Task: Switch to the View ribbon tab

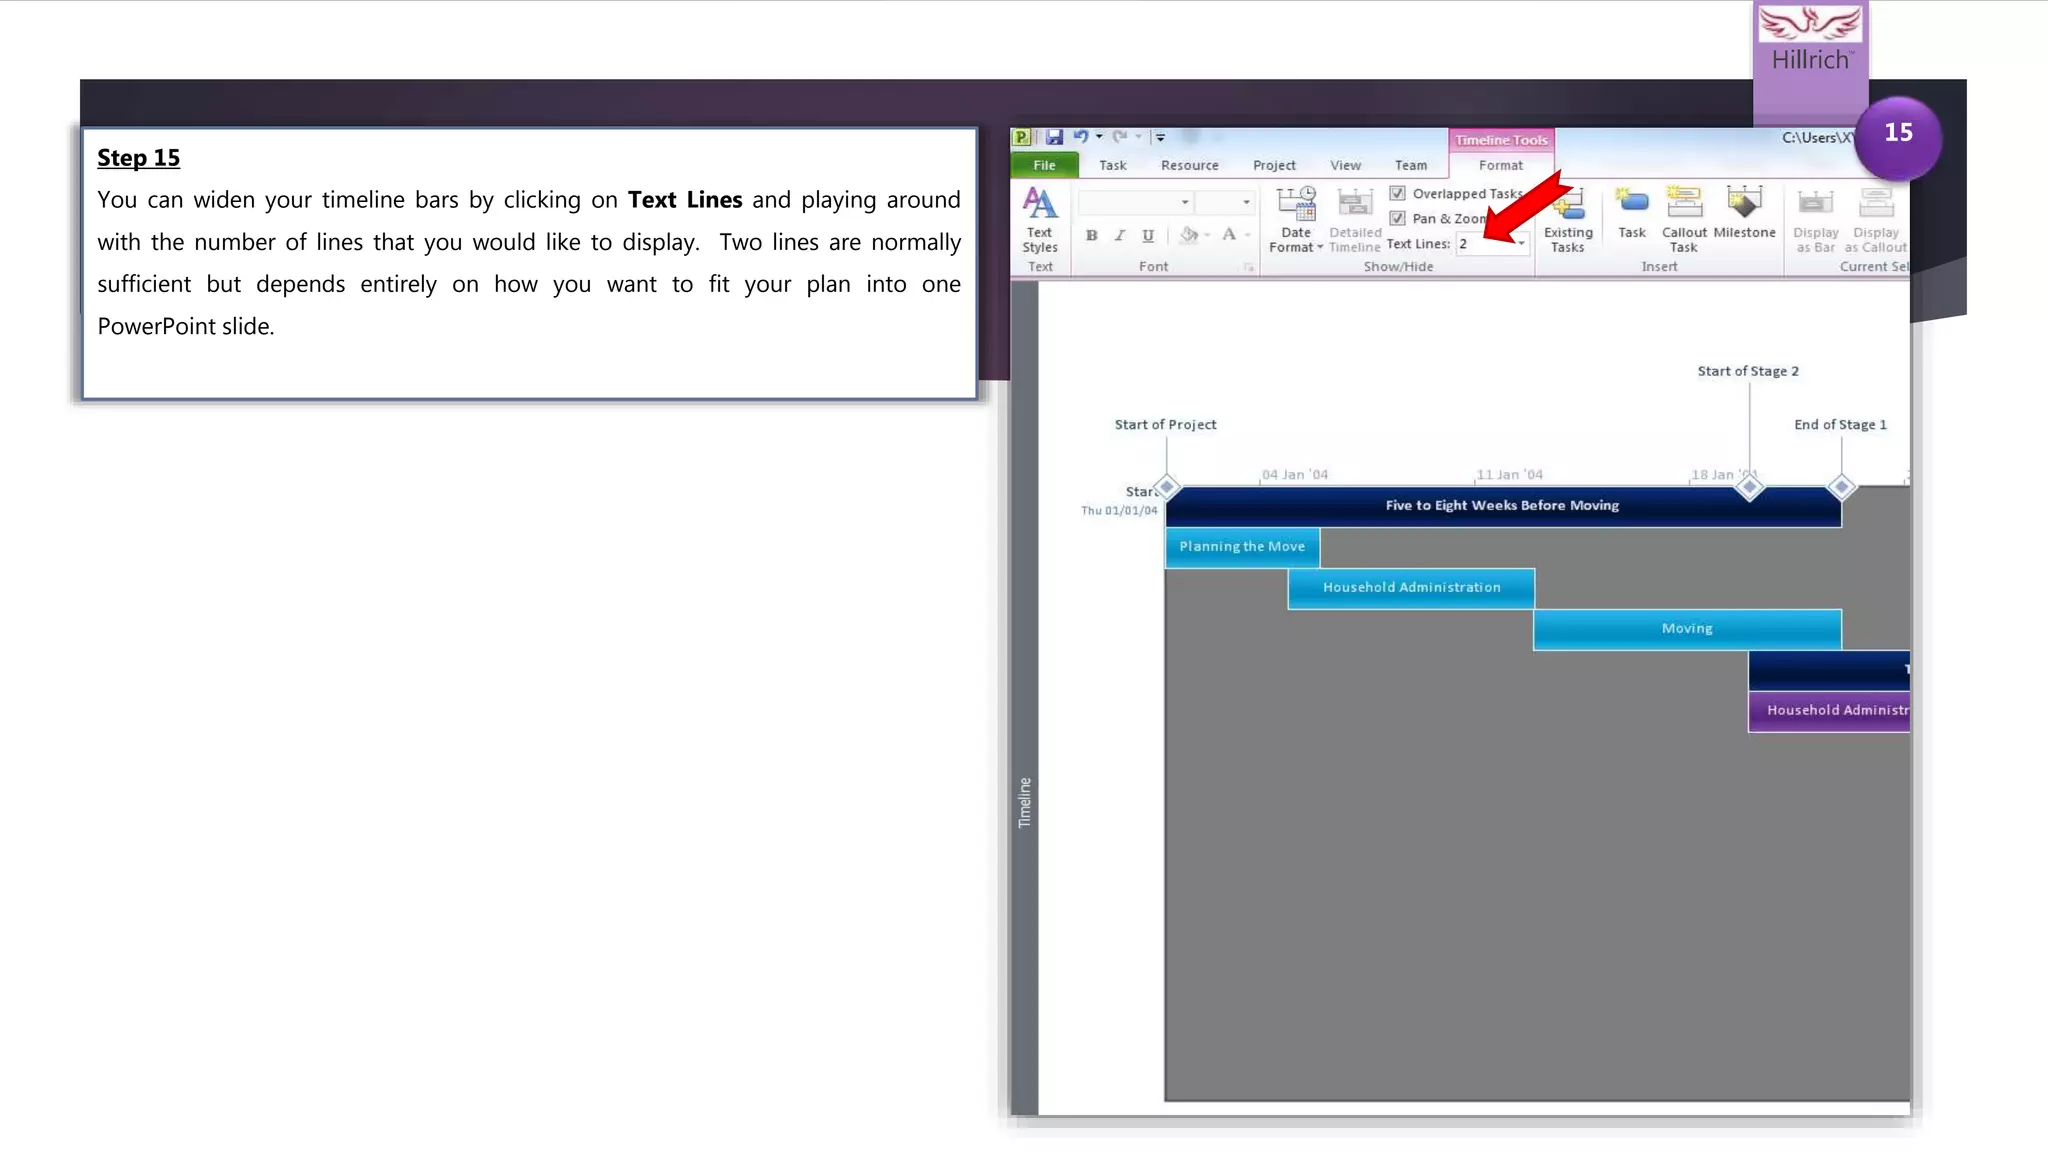Action: (1345, 165)
